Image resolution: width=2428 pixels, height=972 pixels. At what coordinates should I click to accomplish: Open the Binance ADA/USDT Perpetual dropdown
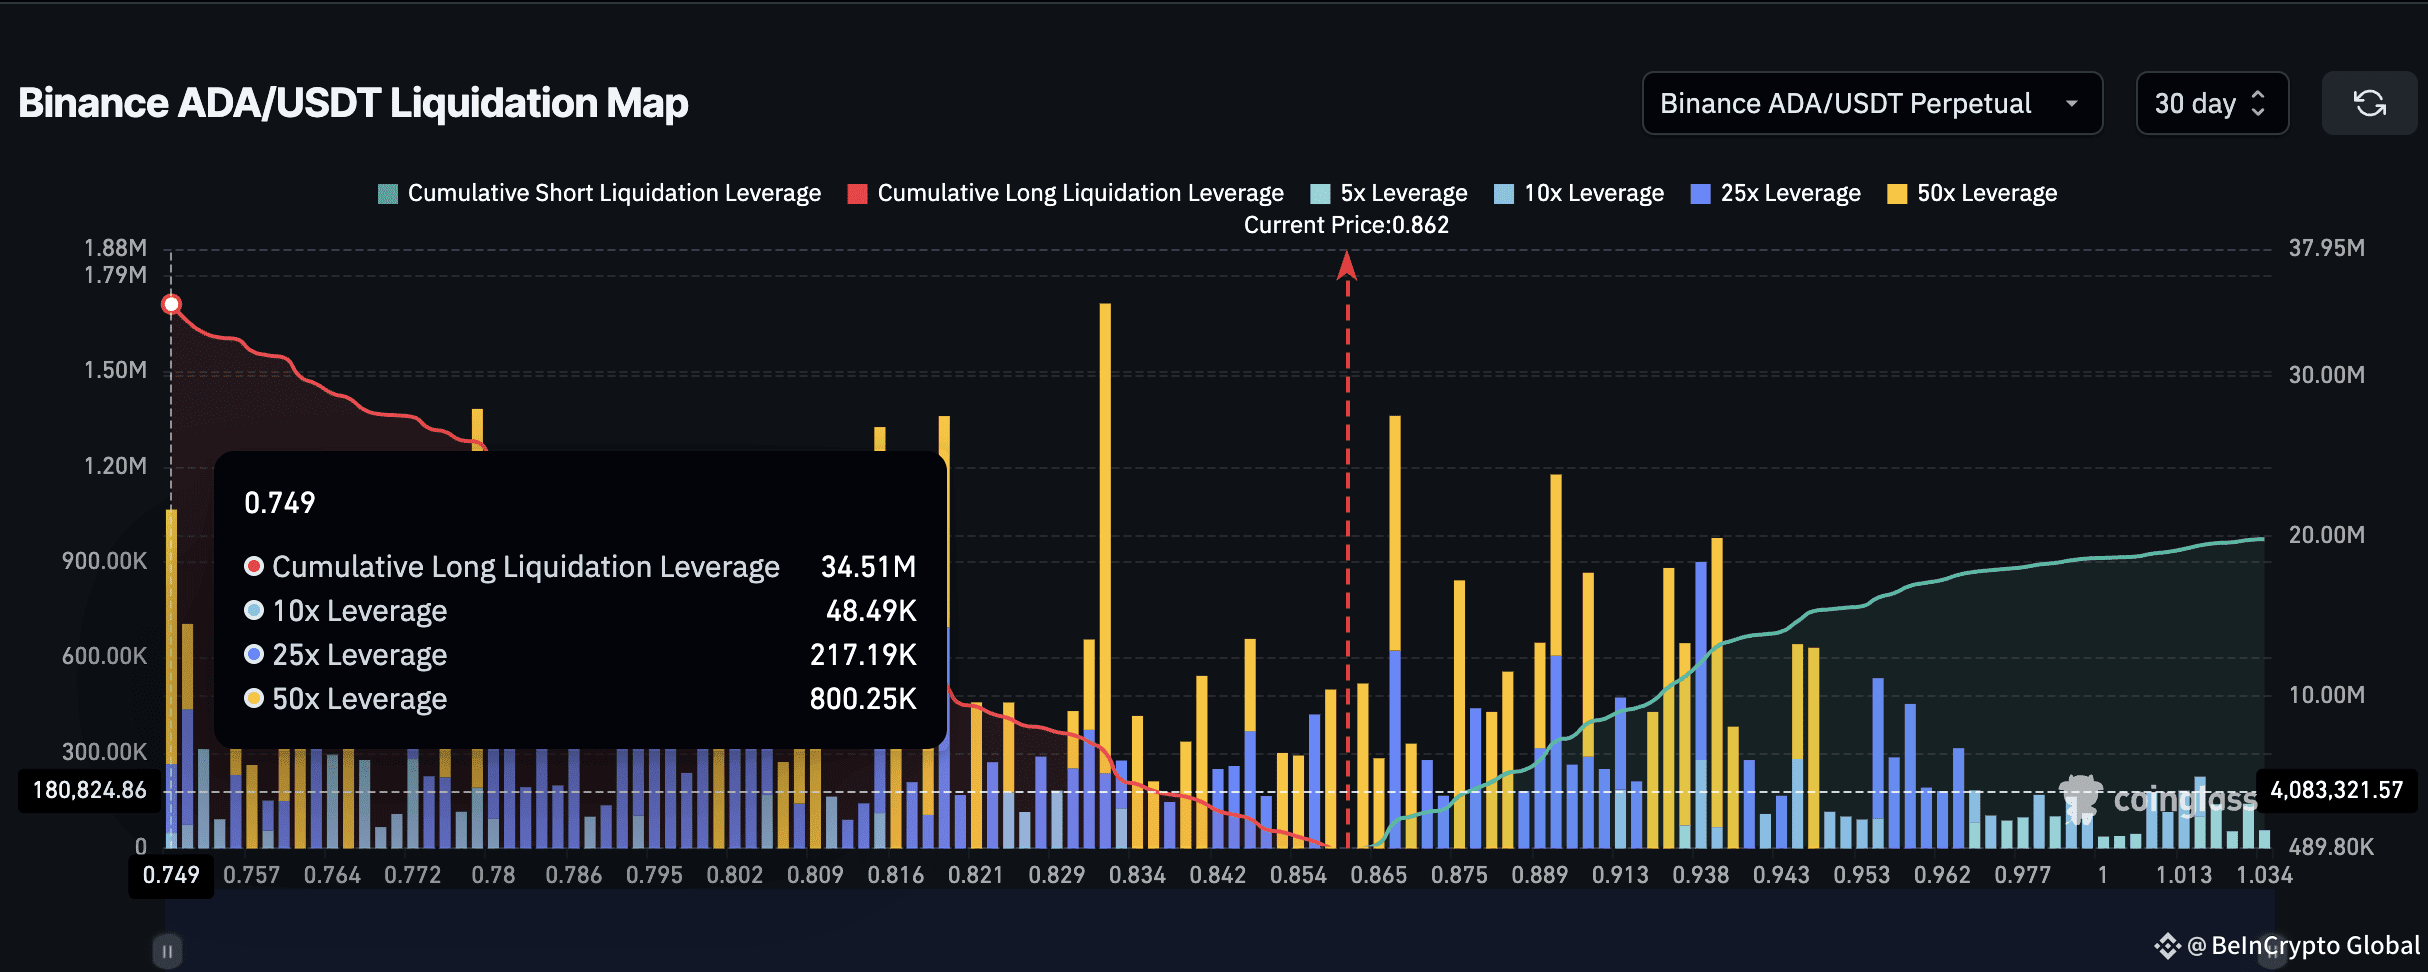point(1872,103)
